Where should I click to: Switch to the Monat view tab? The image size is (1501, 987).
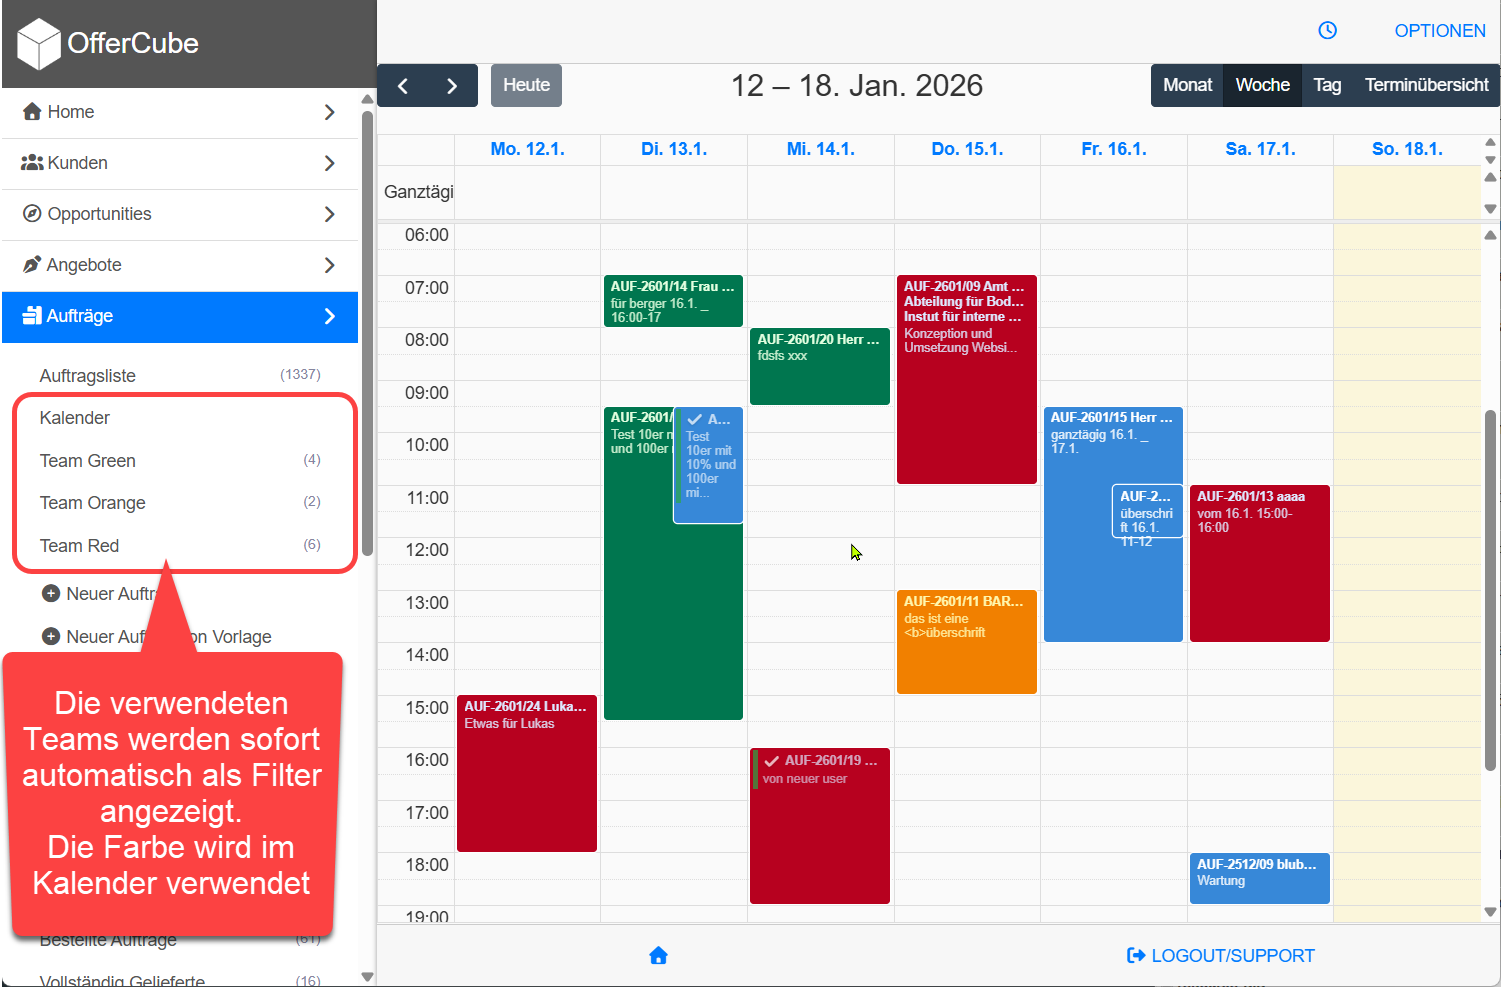[1186, 85]
